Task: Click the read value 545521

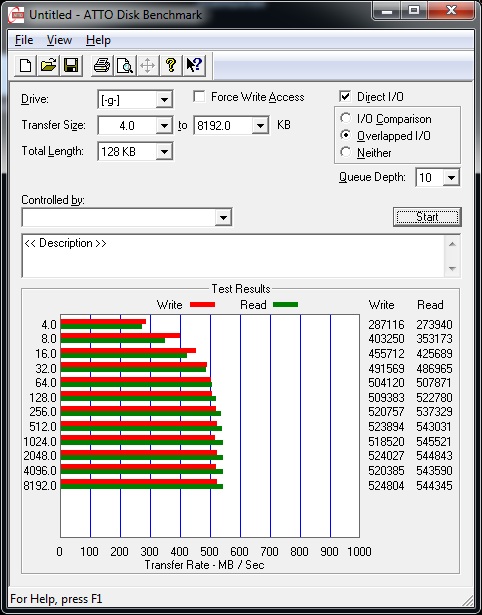Action: 435,442
